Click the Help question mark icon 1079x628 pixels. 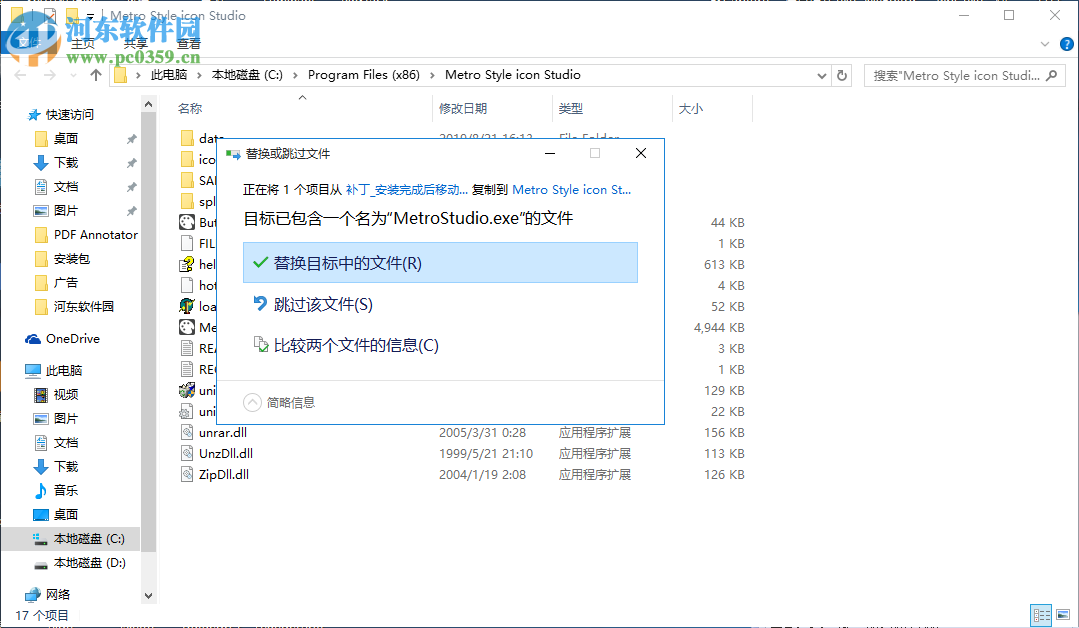[1065, 43]
